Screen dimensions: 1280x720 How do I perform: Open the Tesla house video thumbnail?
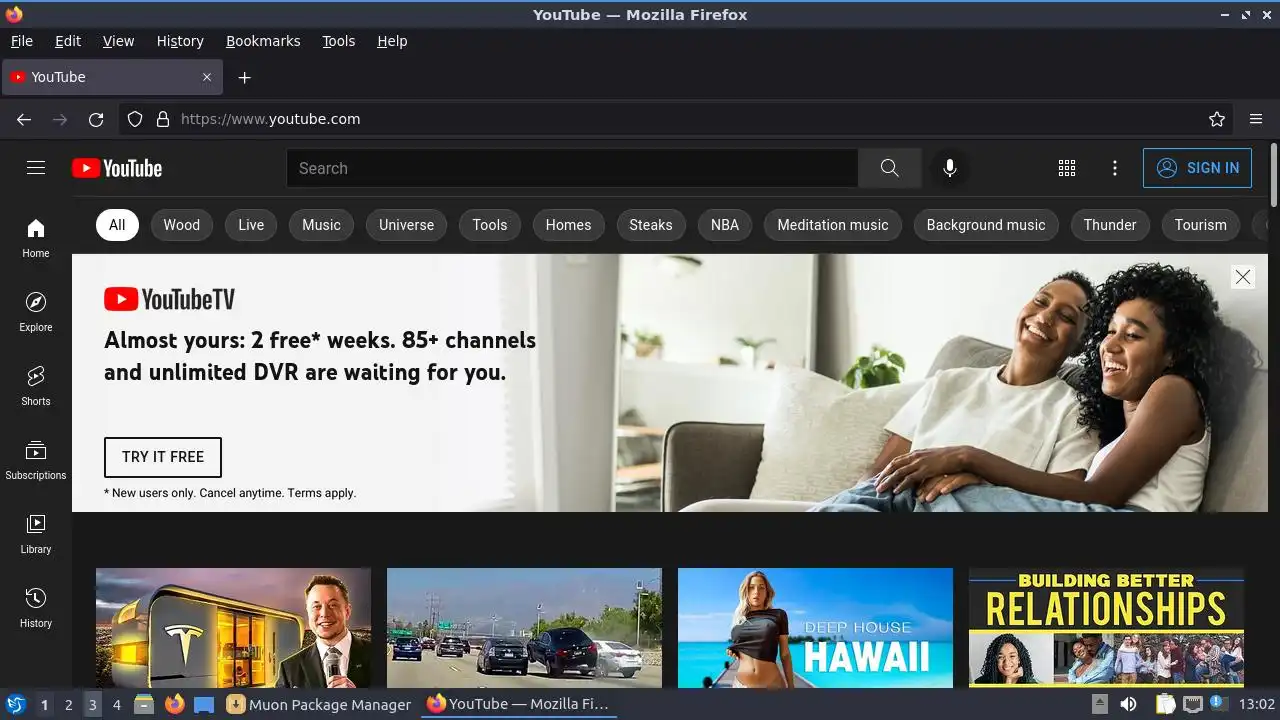pyautogui.click(x=233, y=628)
